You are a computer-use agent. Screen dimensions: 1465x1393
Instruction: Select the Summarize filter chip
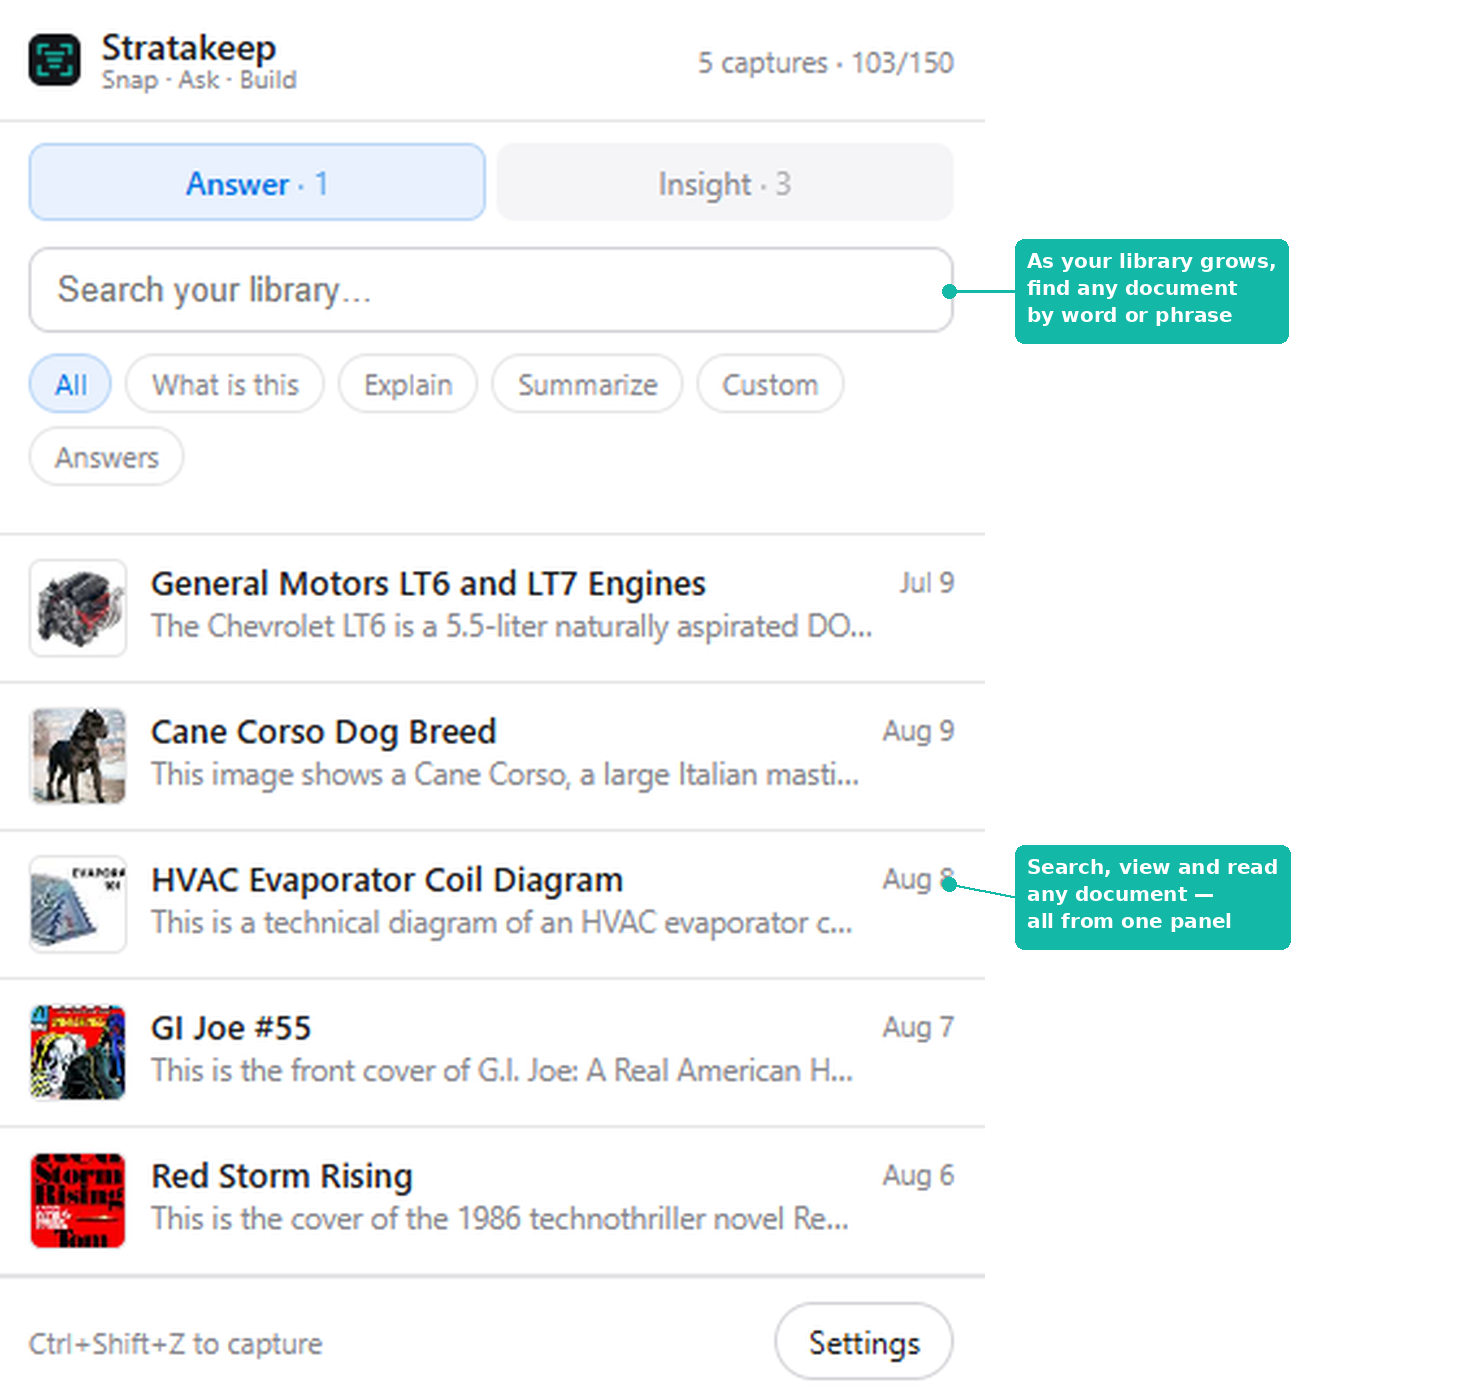click(x=587, y=384)
